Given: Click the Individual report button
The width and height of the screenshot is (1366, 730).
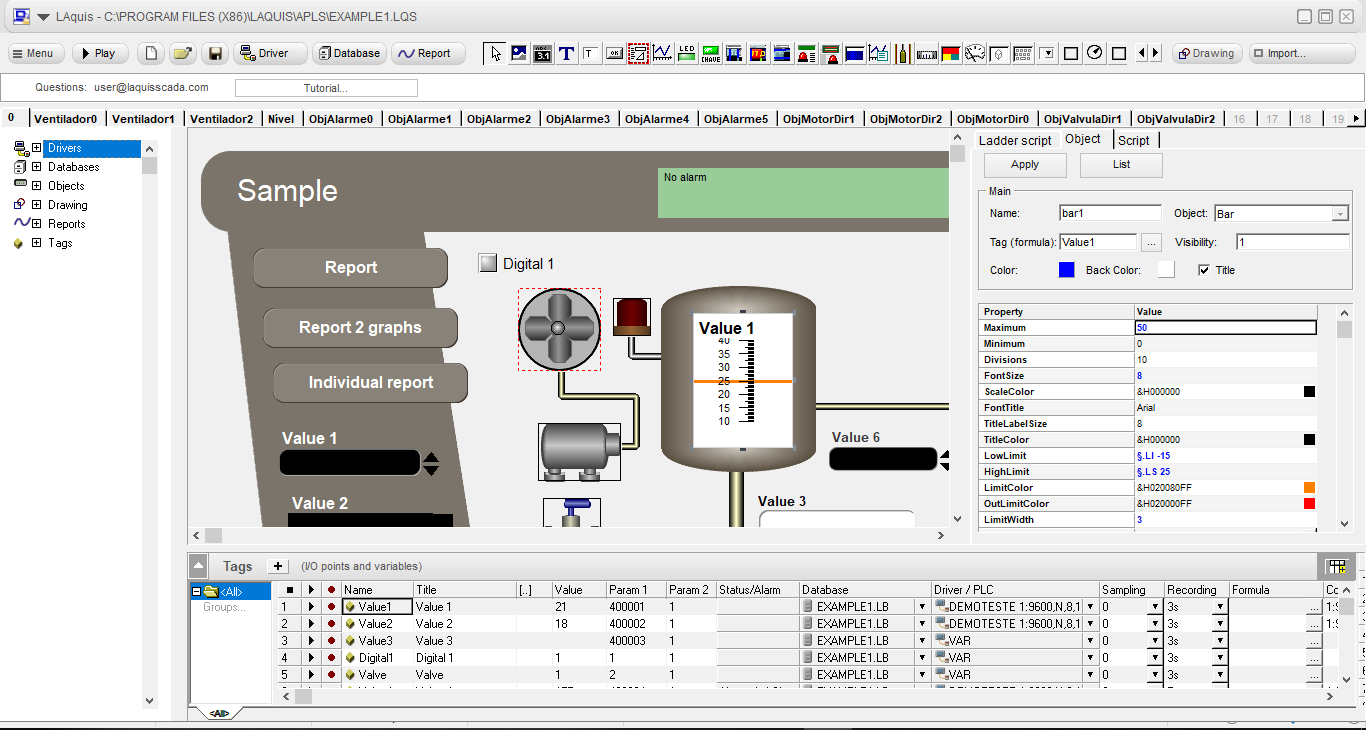Looking at the screenshot, I should click(x=371, y=383).
